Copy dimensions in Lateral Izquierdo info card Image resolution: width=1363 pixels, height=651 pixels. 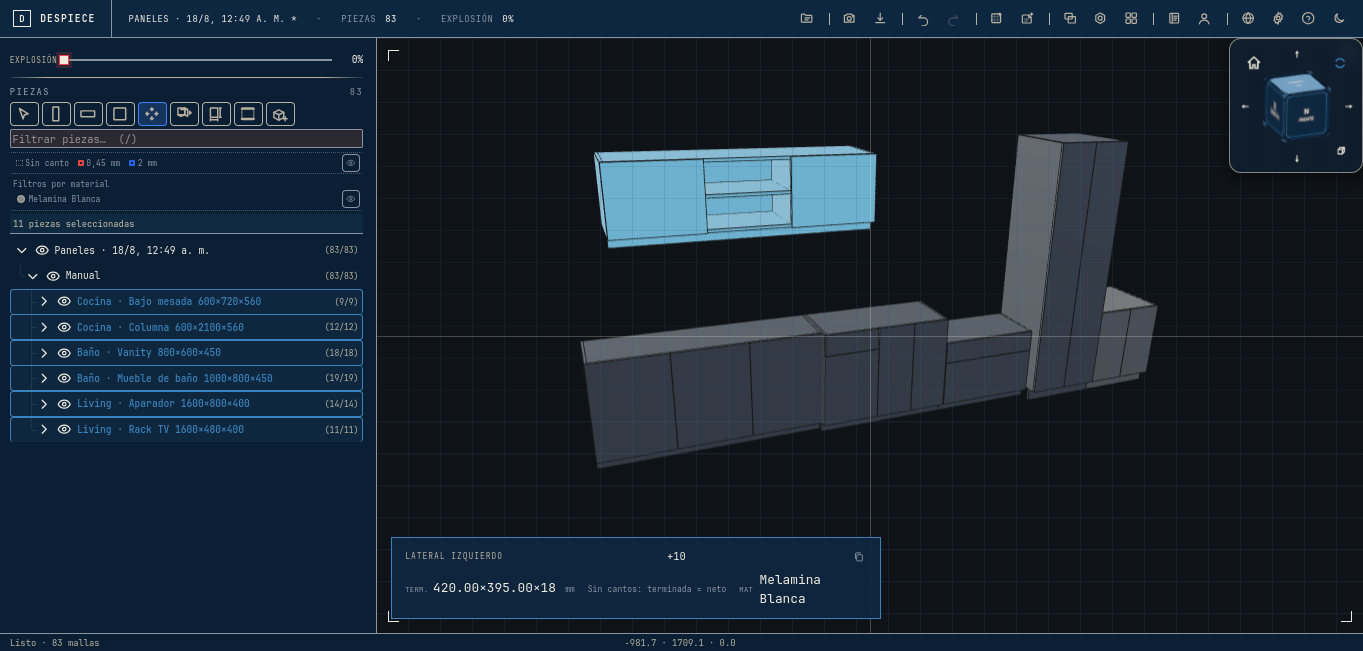click(859, 557)
